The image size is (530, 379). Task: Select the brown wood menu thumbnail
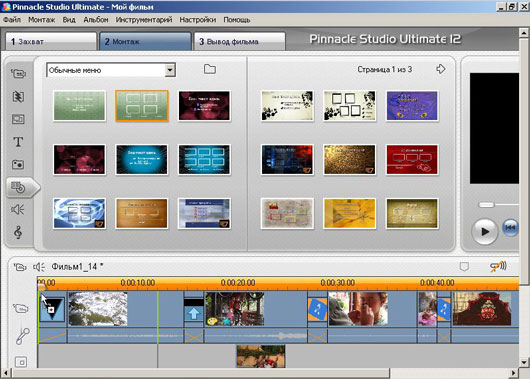(x=142, y=214)
